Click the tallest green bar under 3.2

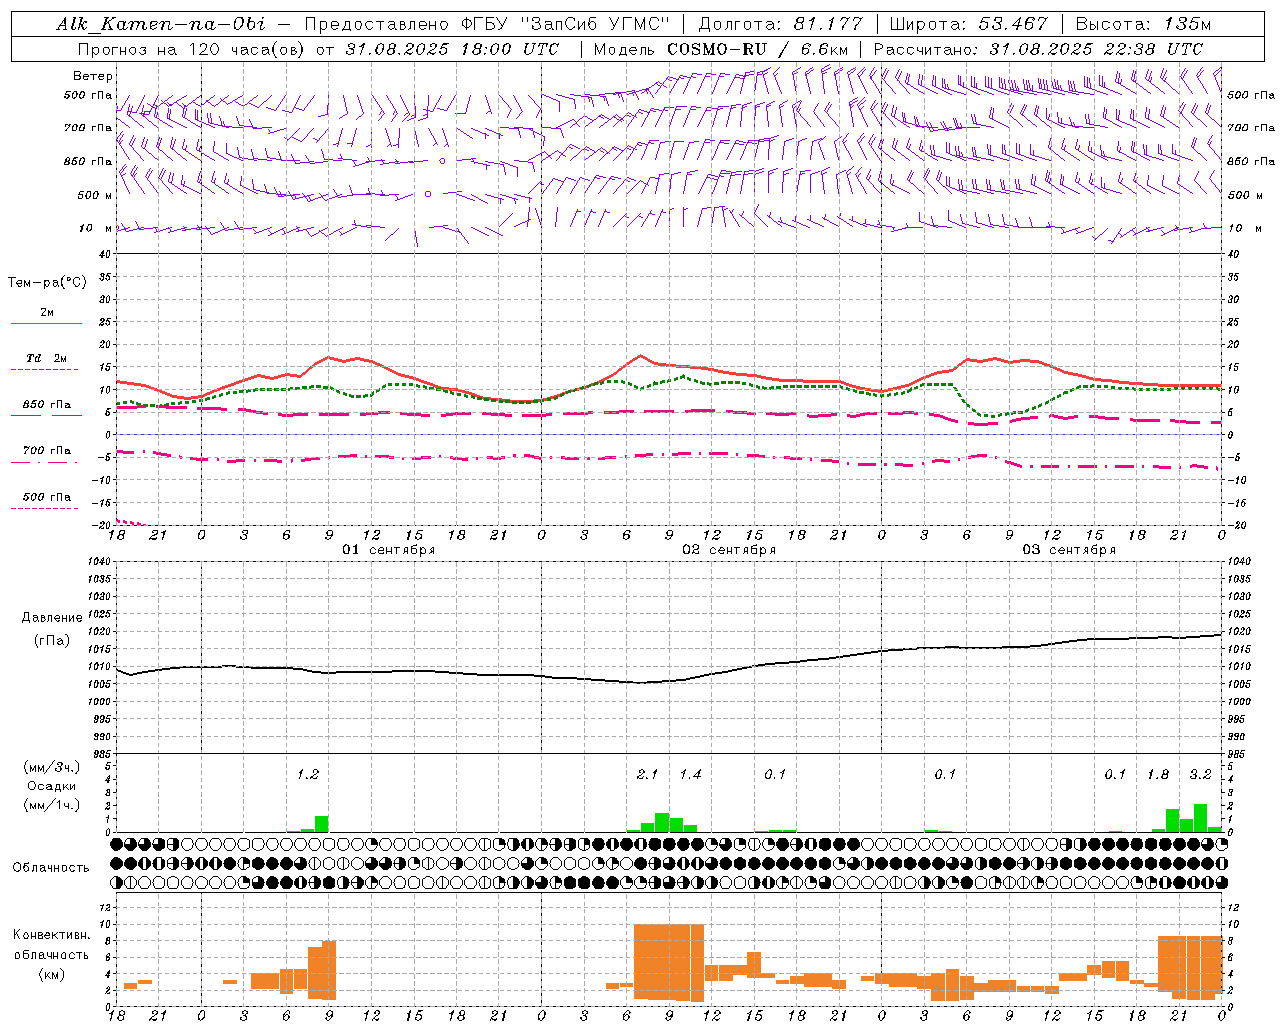[x=1201, y=818]
